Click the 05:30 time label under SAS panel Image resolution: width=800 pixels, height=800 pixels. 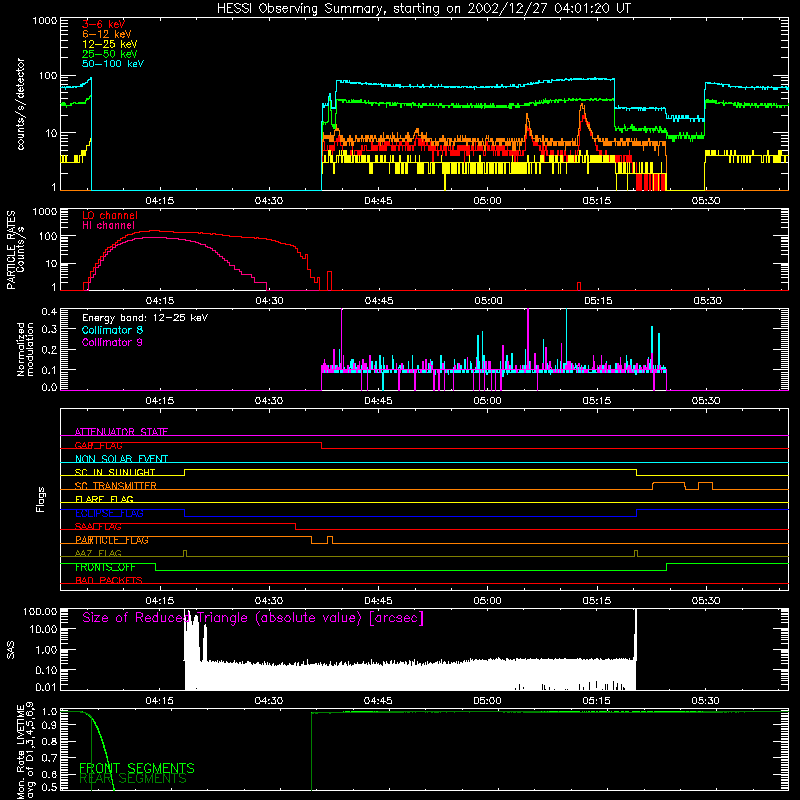tap(706, 701)
